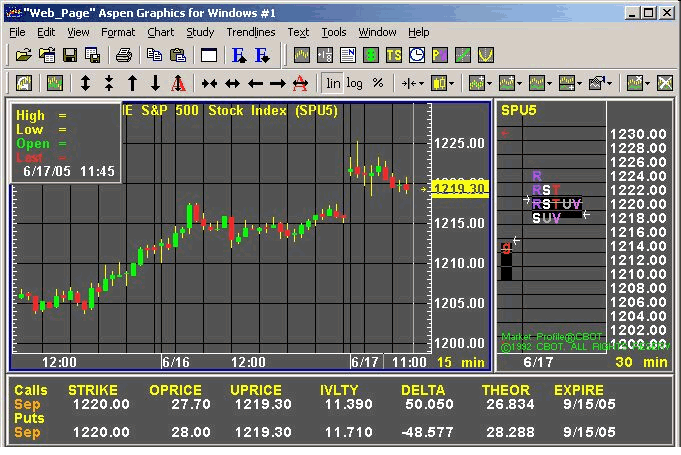The image size is (681, 455).
Task: Open the TS time and sales window icon
Action: click(x=394, y=55)
